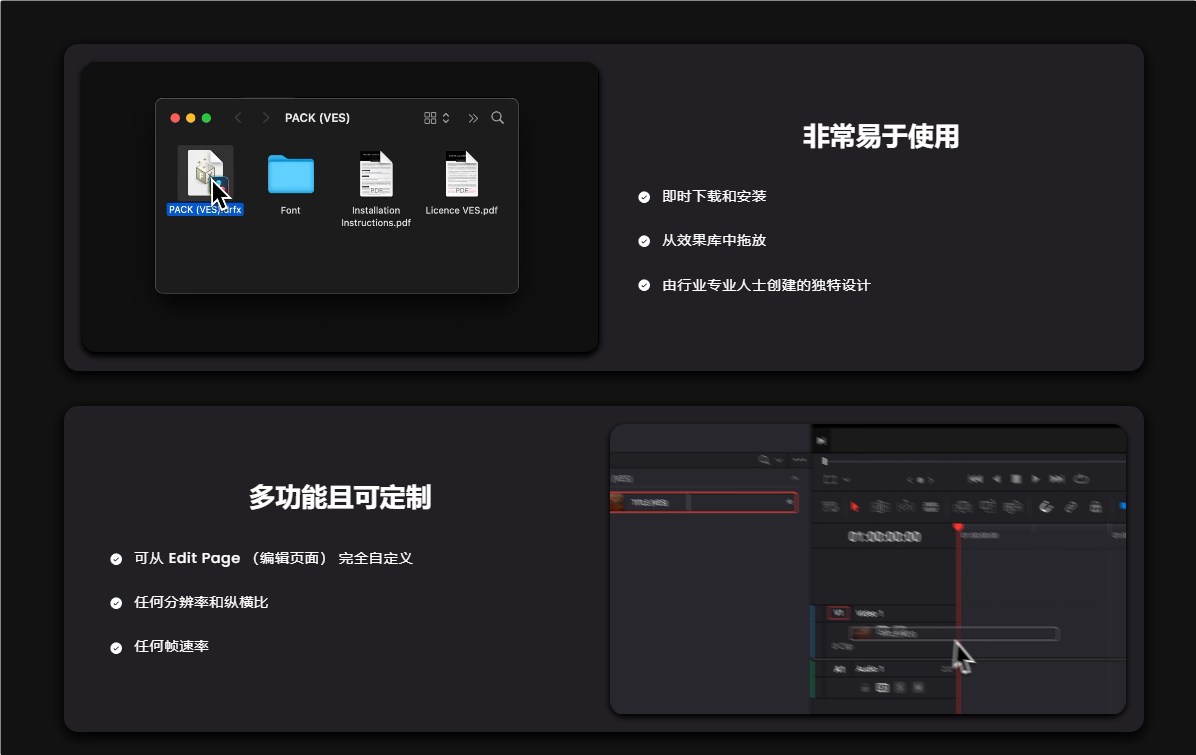The width and height of the screenshot is (1196, 755).
Task: Click the Video 1 track name
Action: coord(870,613)
